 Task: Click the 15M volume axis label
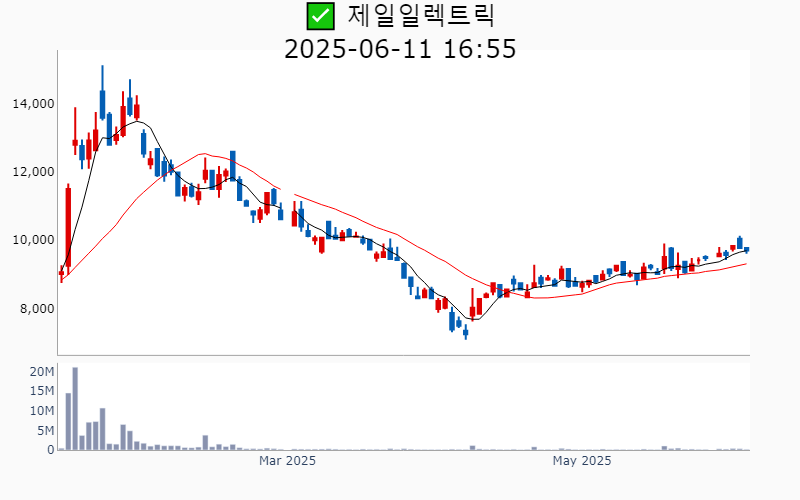(42, 391)
